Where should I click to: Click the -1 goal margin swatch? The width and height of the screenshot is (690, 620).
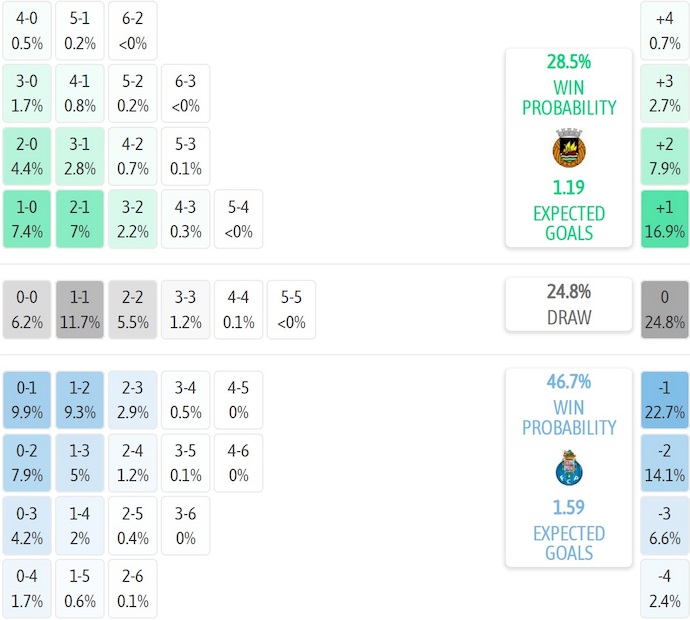click(x=665, y=400)
